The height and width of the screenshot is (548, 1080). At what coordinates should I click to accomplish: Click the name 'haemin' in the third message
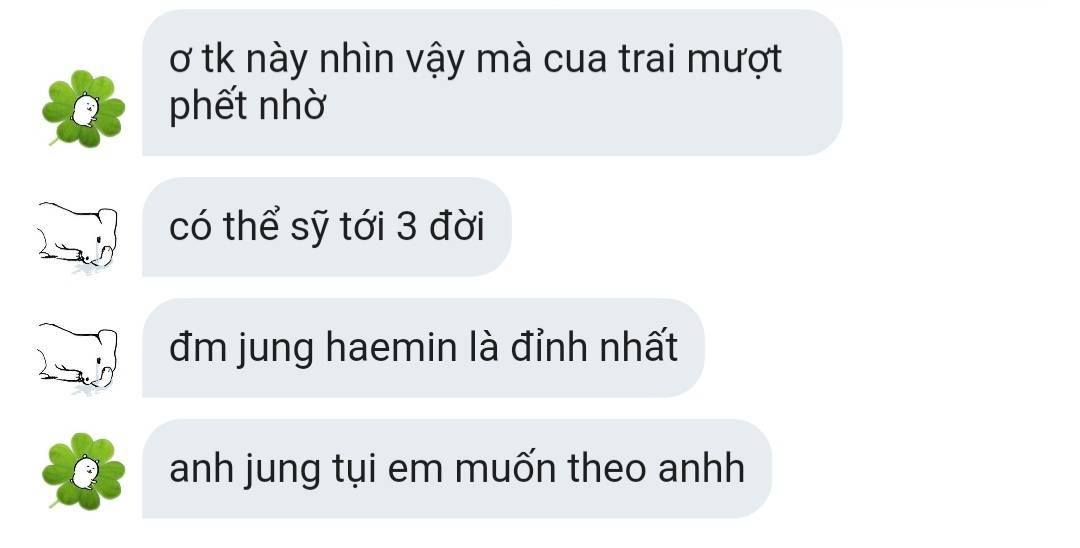[391, 347]
